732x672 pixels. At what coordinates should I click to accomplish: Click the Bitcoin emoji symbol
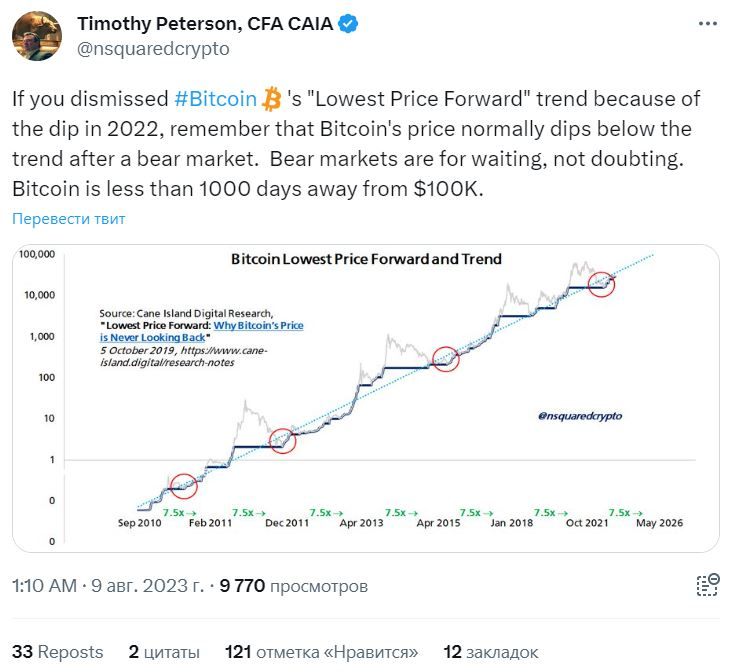(271, 99)
